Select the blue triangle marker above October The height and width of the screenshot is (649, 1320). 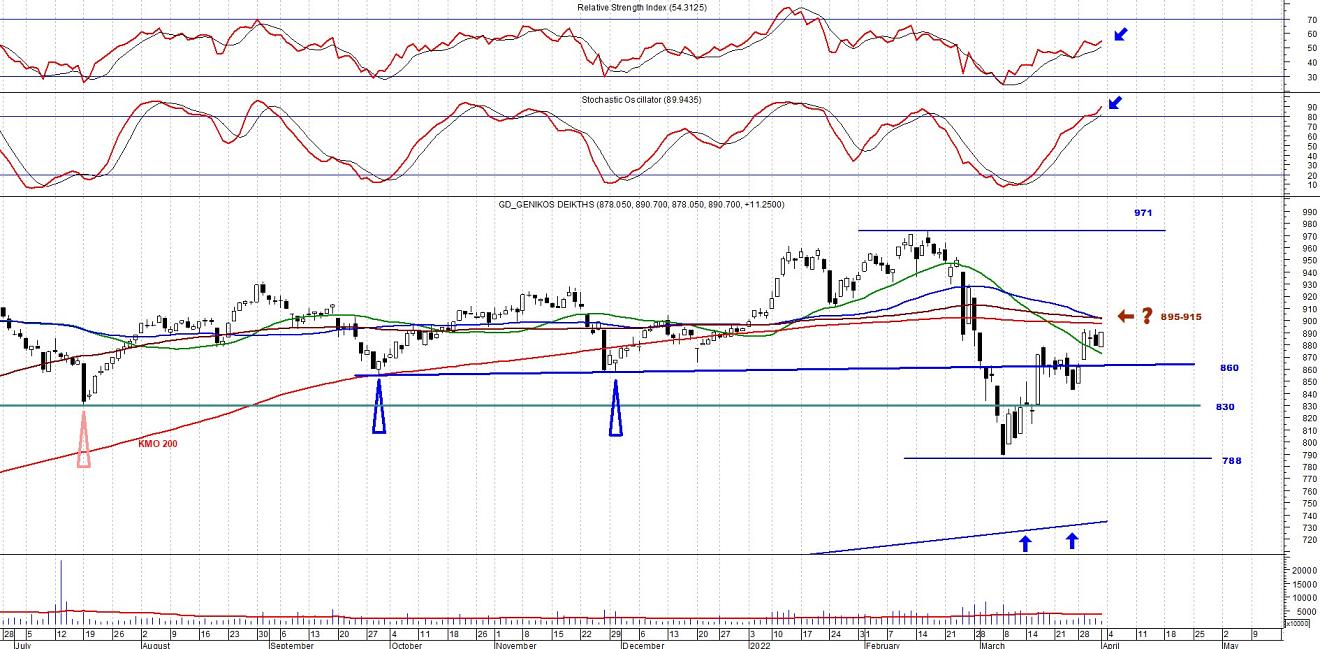pyautogui.click(x=379, y=410)
